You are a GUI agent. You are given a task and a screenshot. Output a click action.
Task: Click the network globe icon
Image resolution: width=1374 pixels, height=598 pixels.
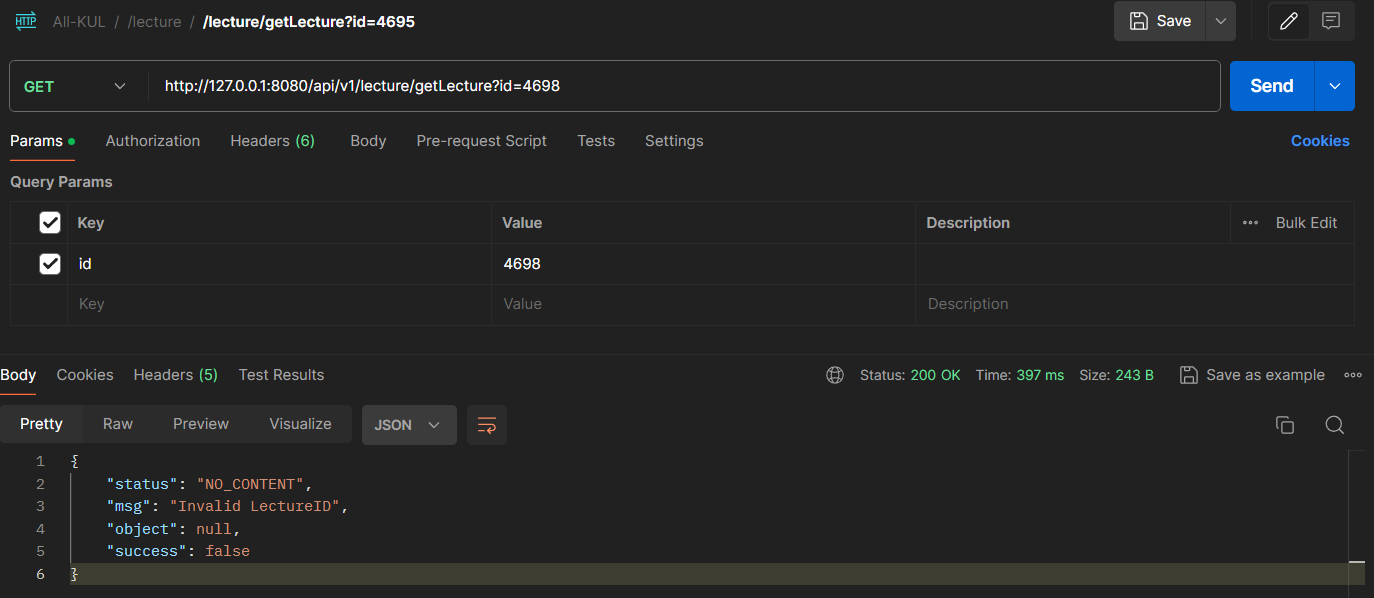point(835,375)
